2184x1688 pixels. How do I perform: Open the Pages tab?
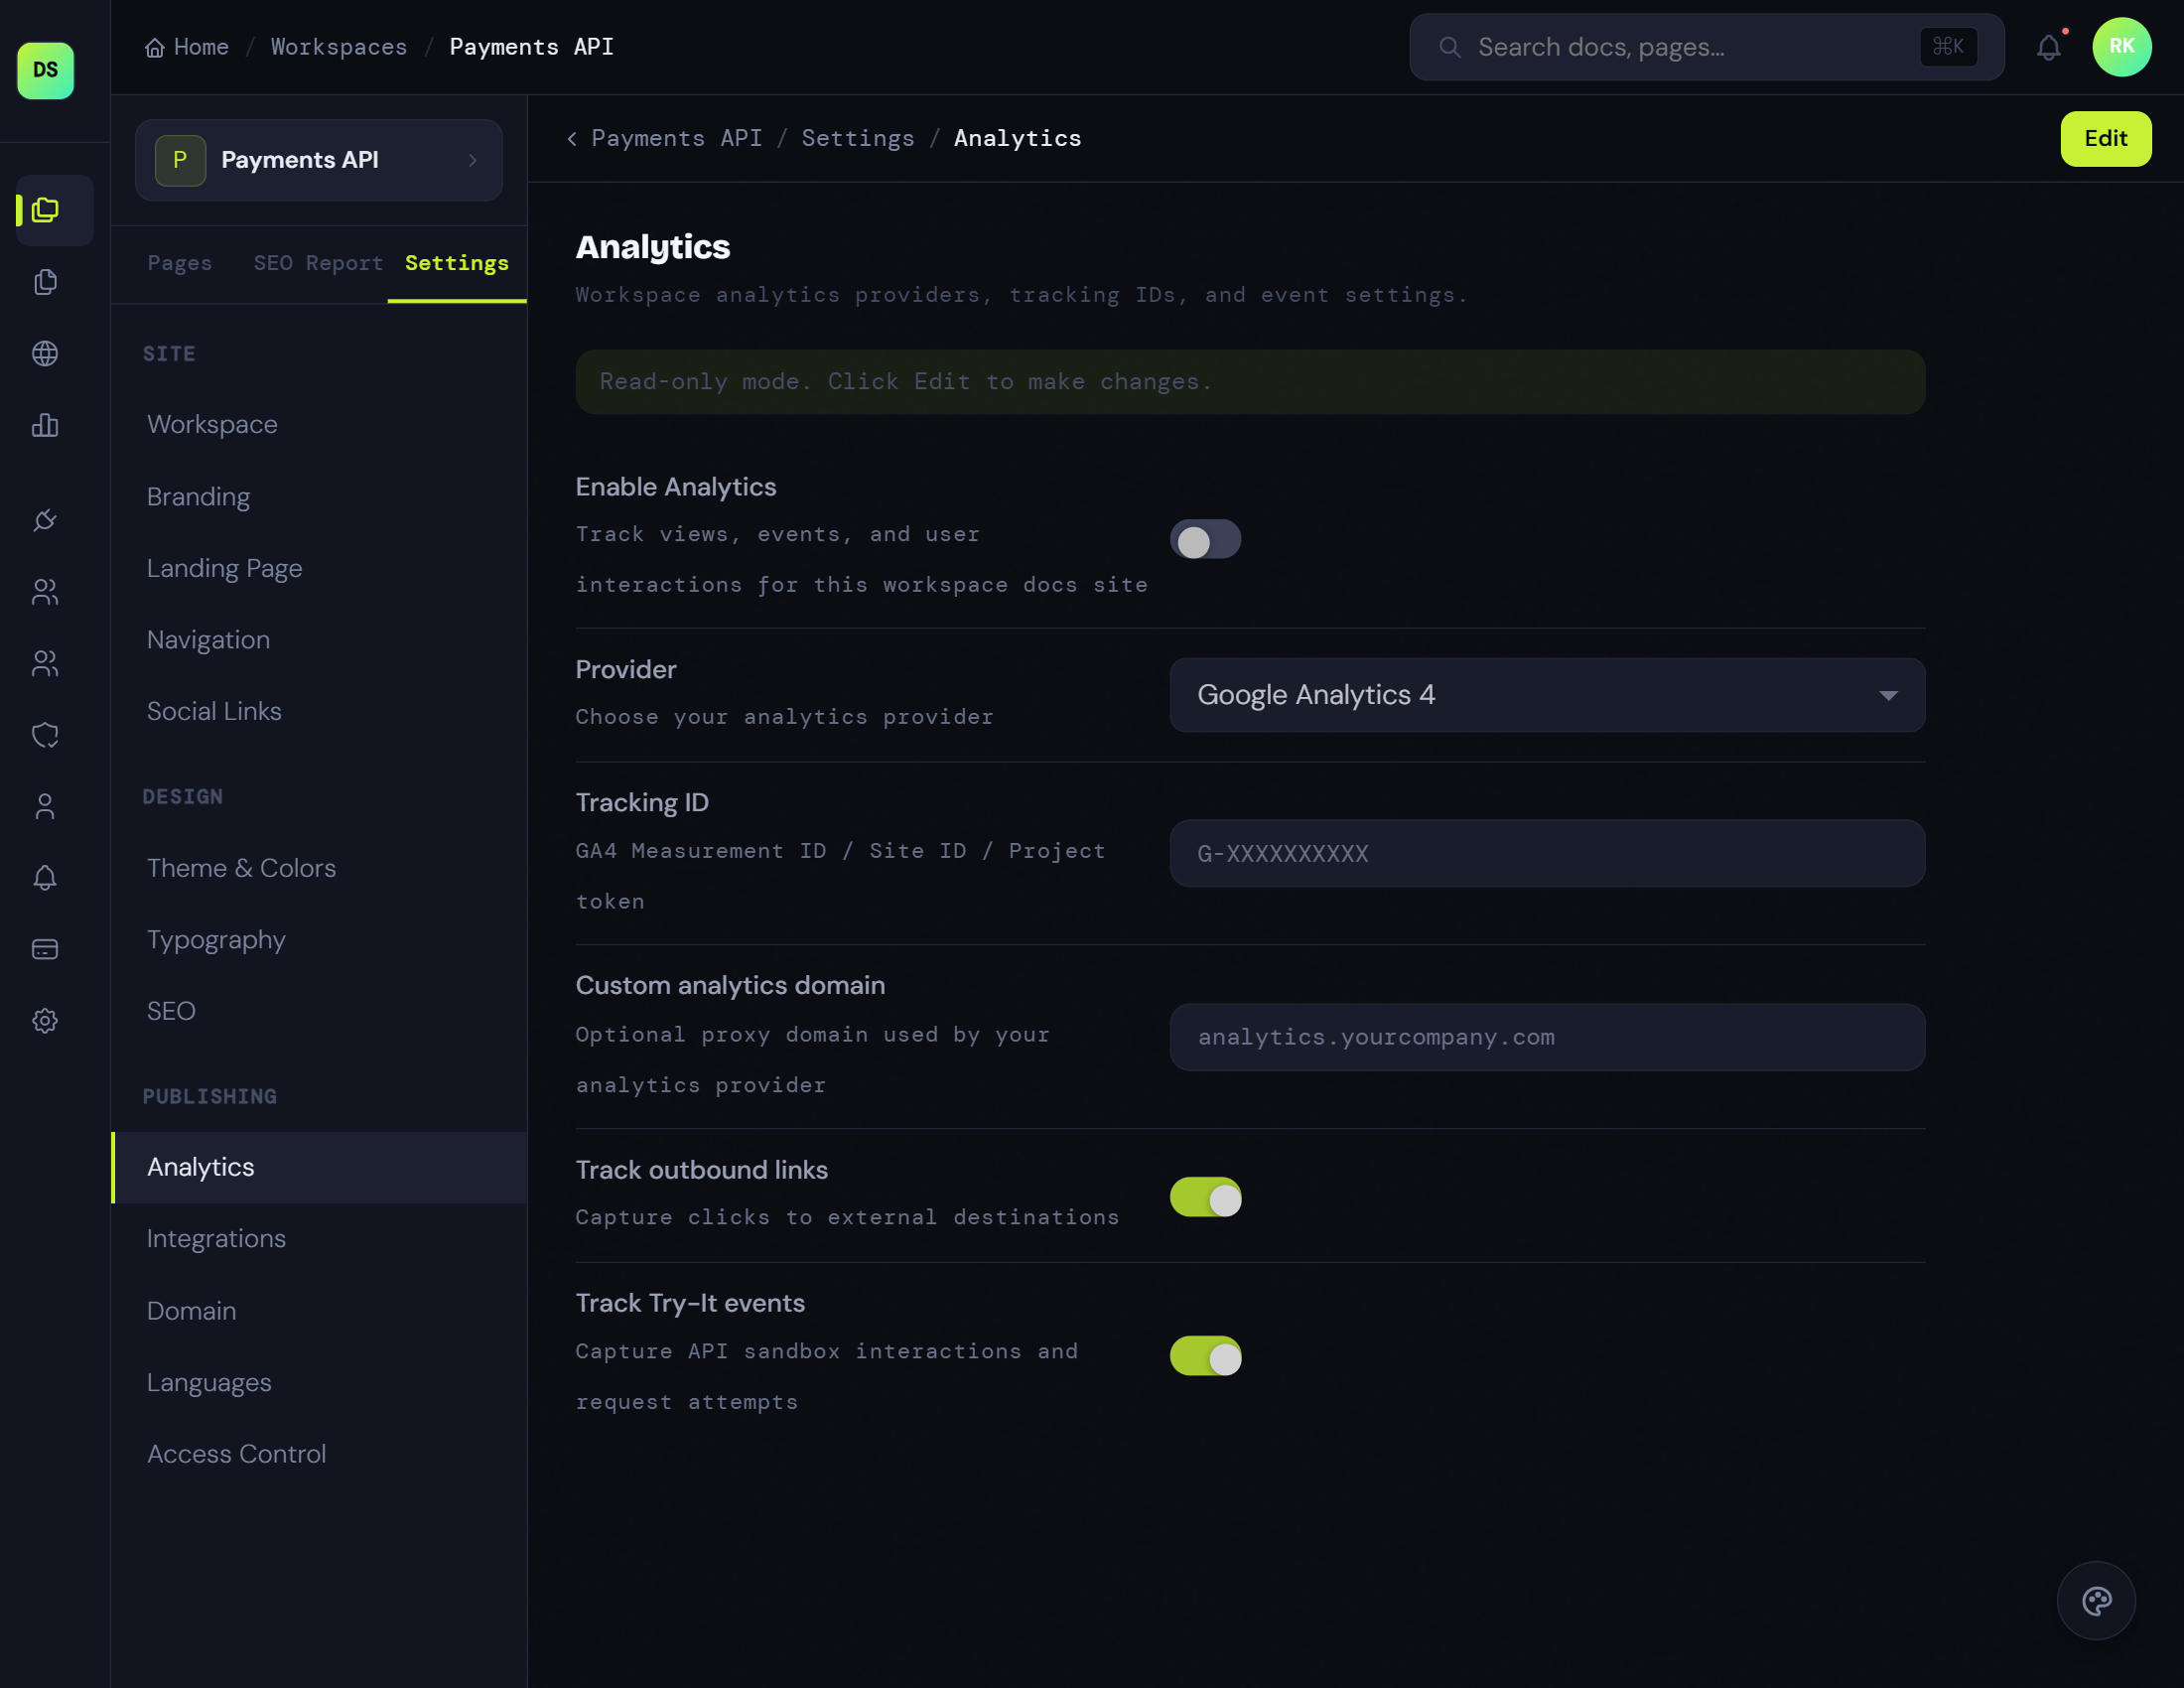click(180, 263)
